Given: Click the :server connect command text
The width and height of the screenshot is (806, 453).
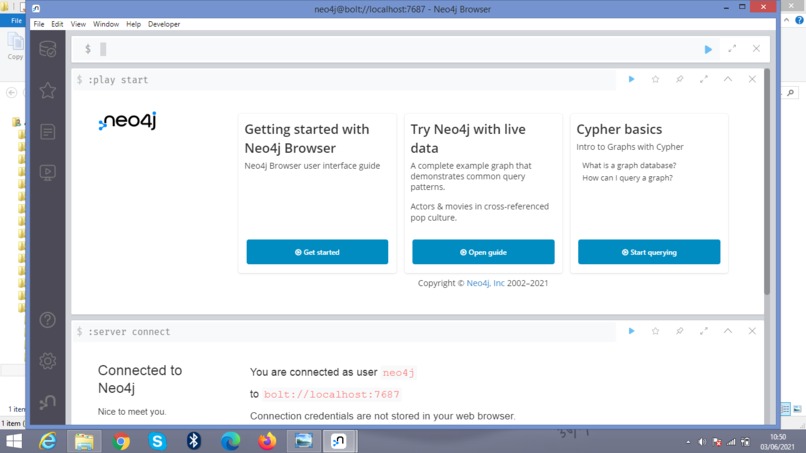Looking at the screenshot, I should pyautogui.click(x=129, y=332).
